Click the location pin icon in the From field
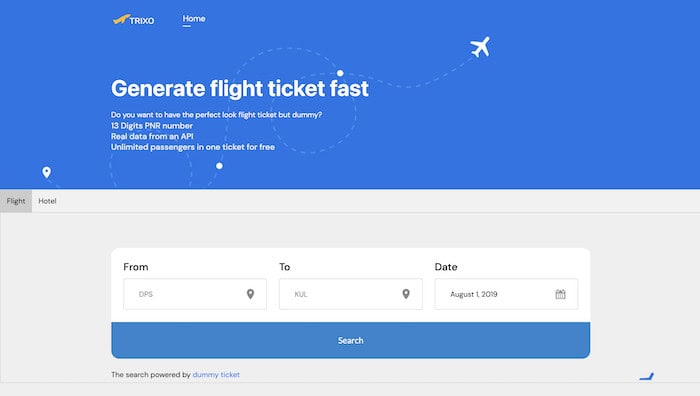700x396 pixels. pos(250,294)
